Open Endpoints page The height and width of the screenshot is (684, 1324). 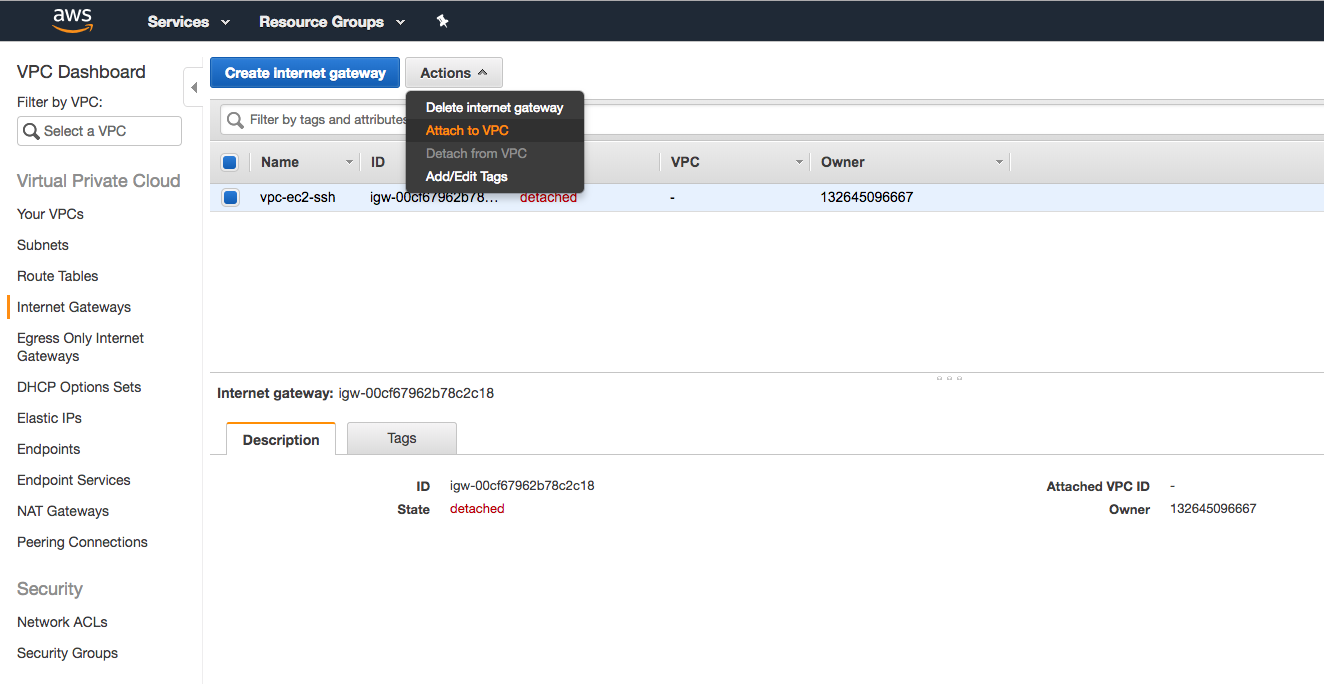tap(48, 449)
